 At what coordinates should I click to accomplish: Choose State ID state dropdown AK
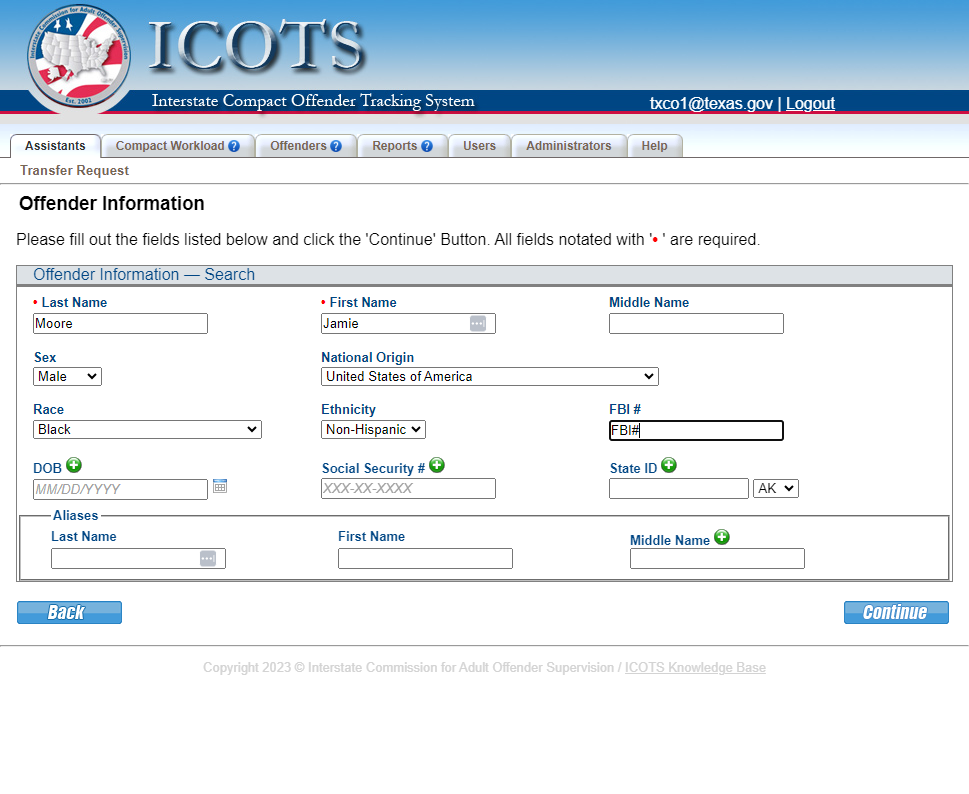click(x=776, y=488)
